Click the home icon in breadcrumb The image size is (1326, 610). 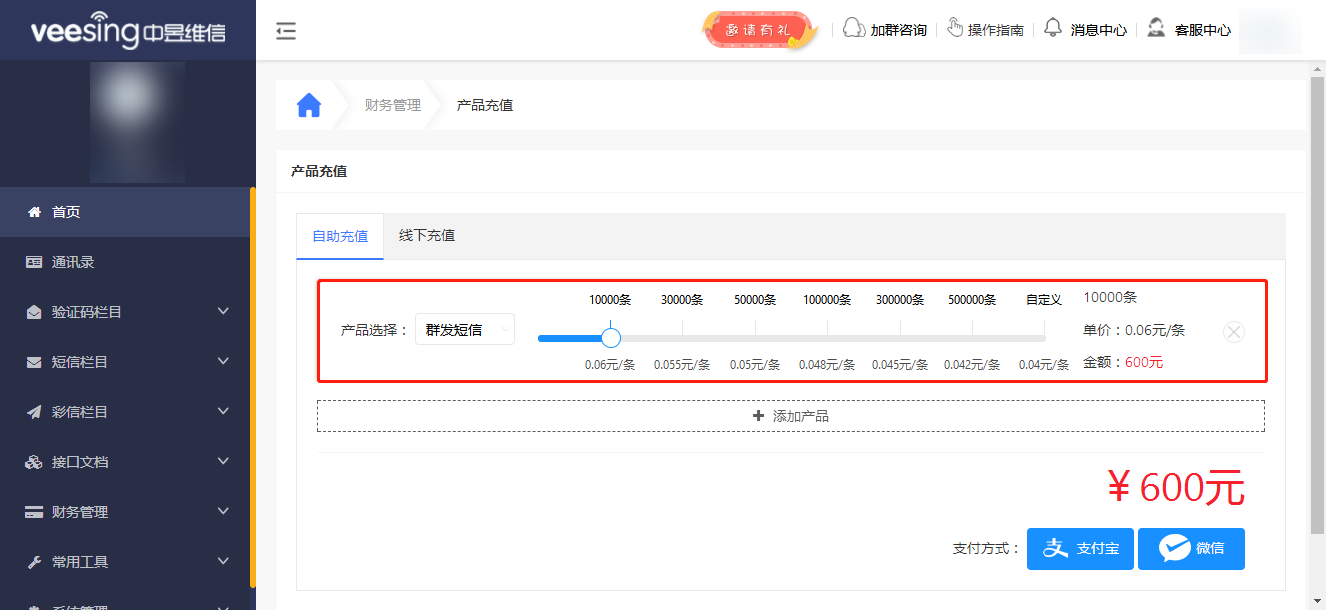click(308, 104)
